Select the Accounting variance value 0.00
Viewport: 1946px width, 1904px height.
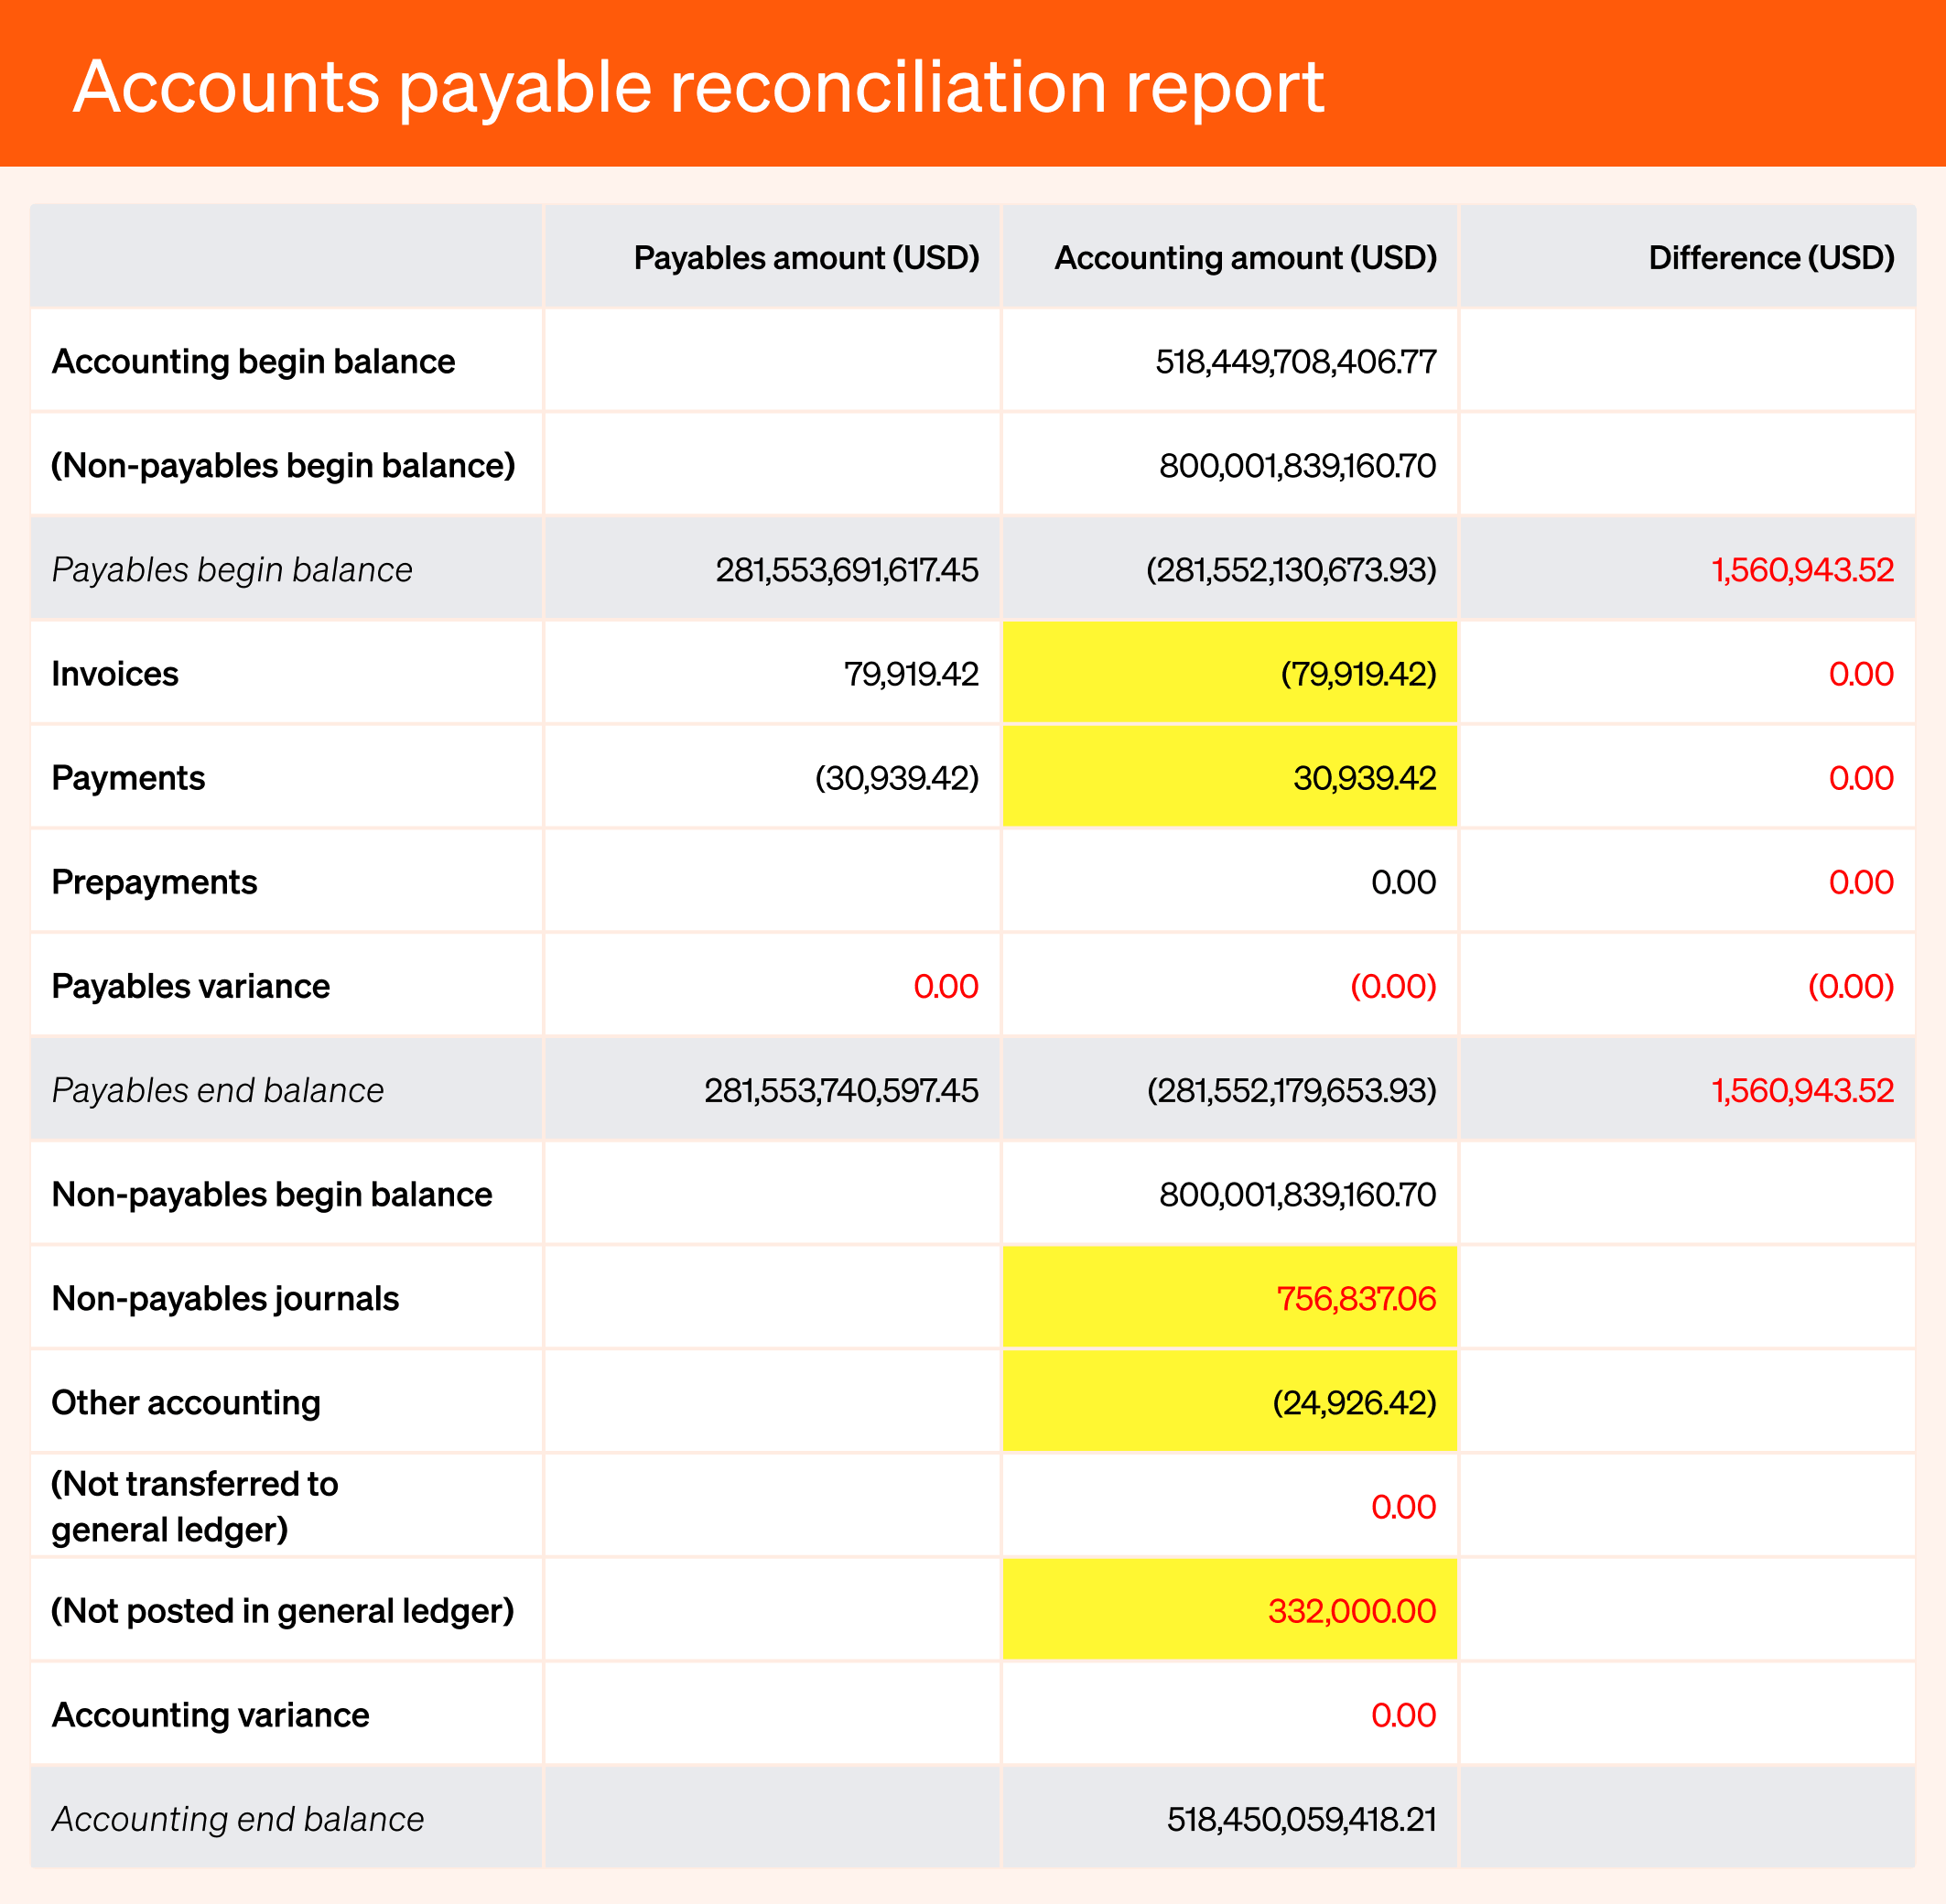click(x=1404, y=1714)
